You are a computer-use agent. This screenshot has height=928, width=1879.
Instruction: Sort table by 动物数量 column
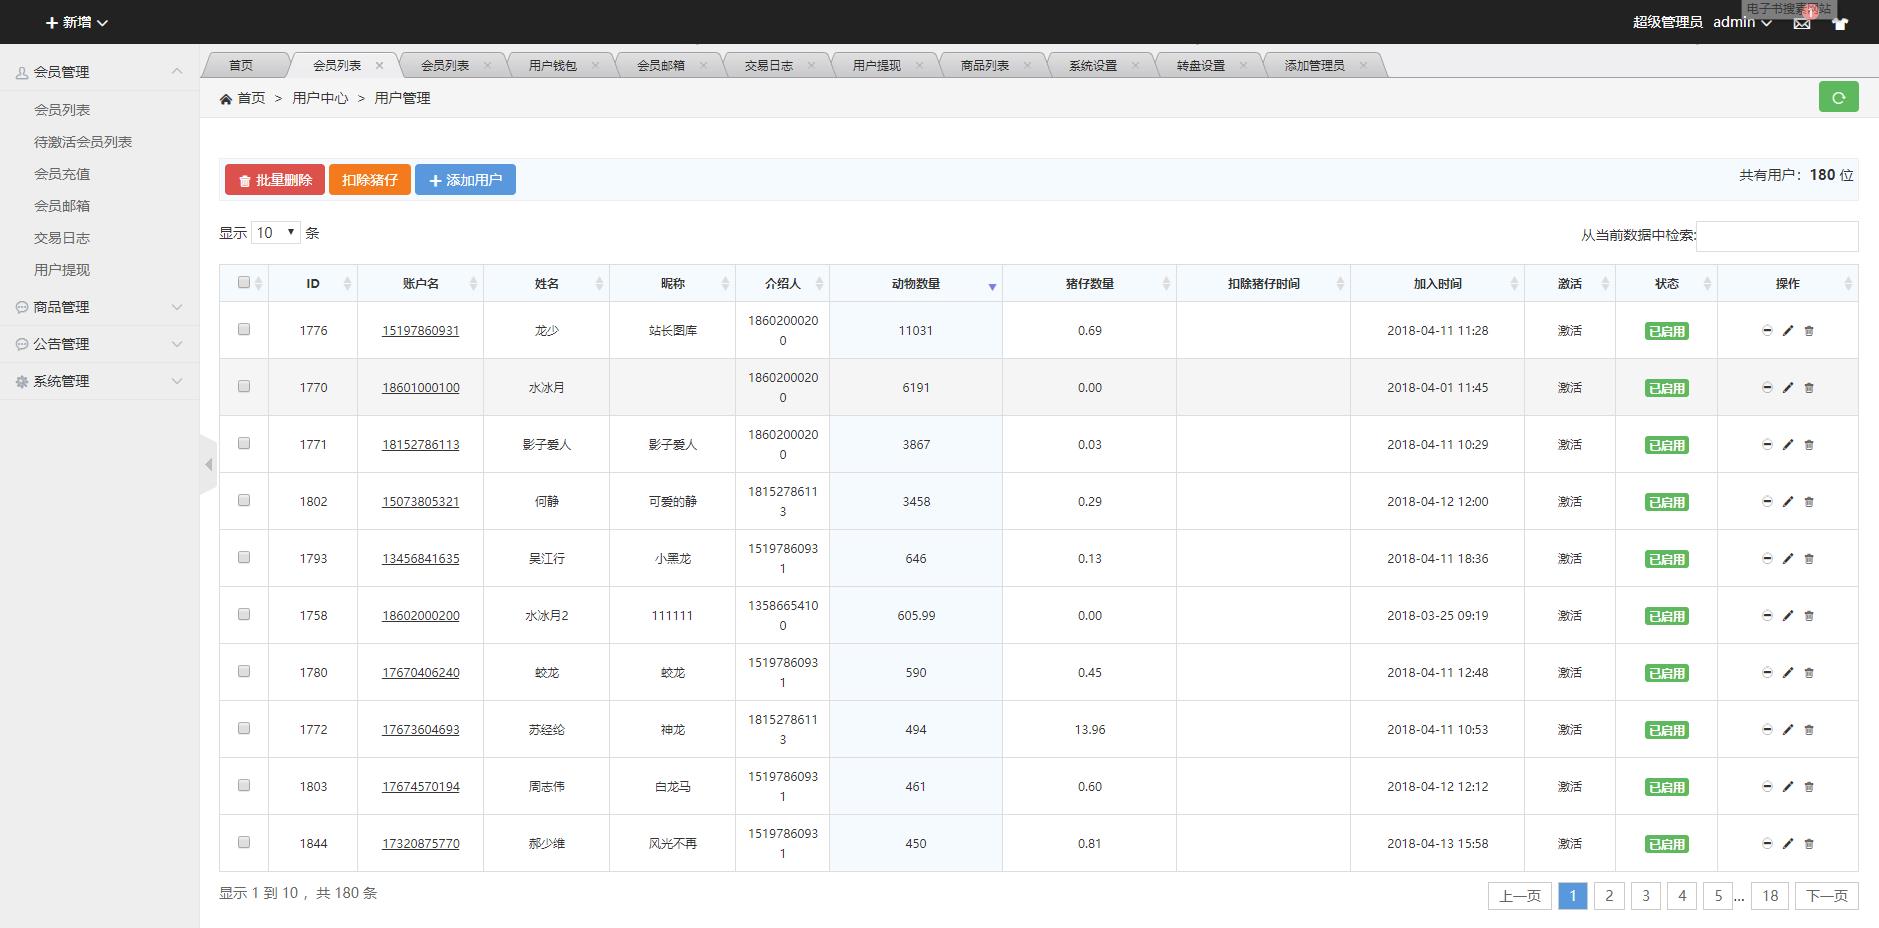pos(916,284)
